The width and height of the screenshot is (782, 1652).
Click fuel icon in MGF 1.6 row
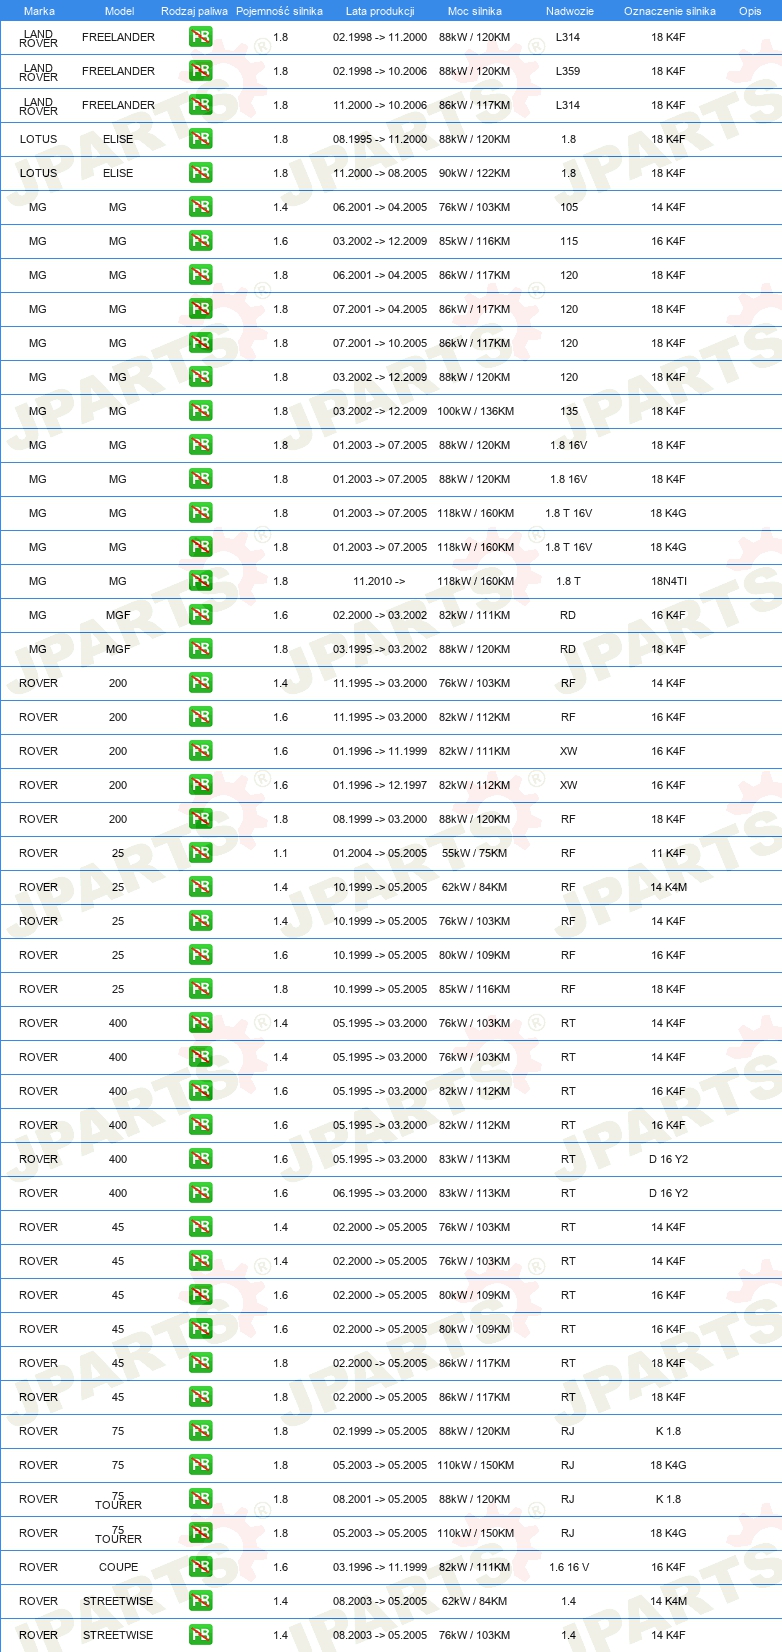(201, 615)
